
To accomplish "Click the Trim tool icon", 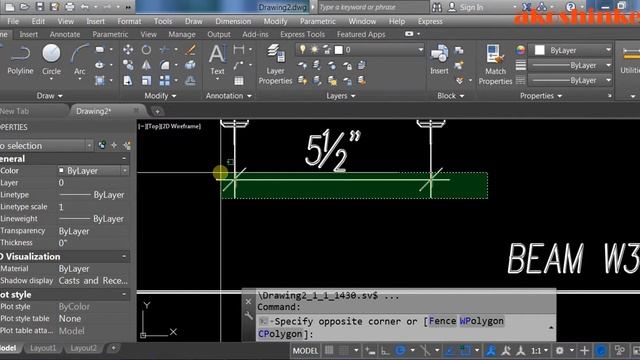I will tap(165, 50).
